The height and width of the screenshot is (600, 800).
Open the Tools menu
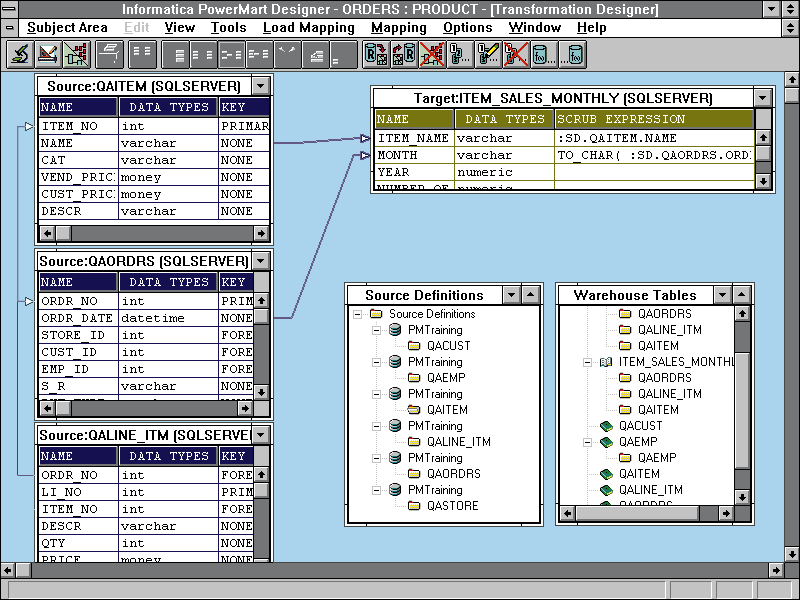(229, 28)
